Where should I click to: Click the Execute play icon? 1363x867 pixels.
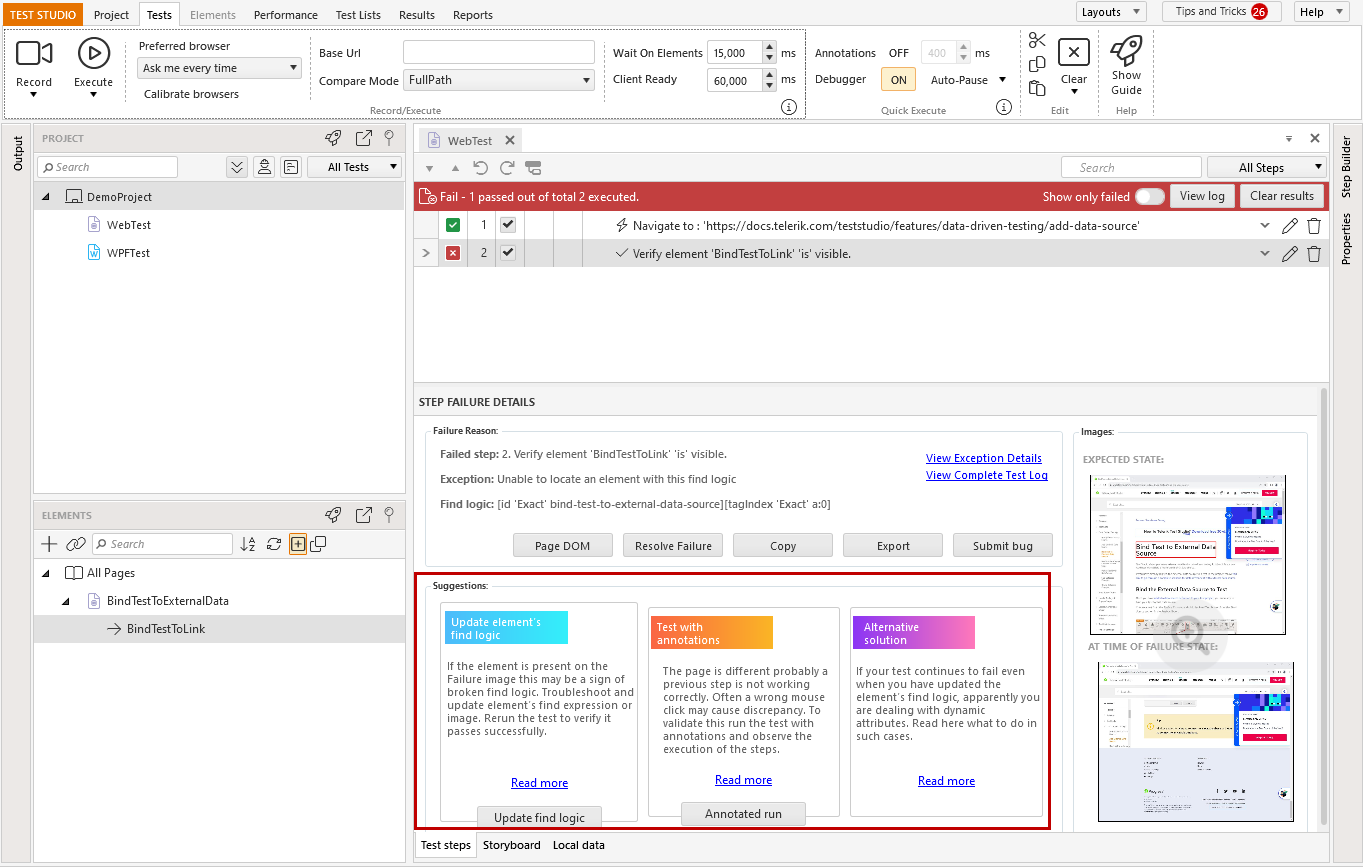click(x=93, y=53)
